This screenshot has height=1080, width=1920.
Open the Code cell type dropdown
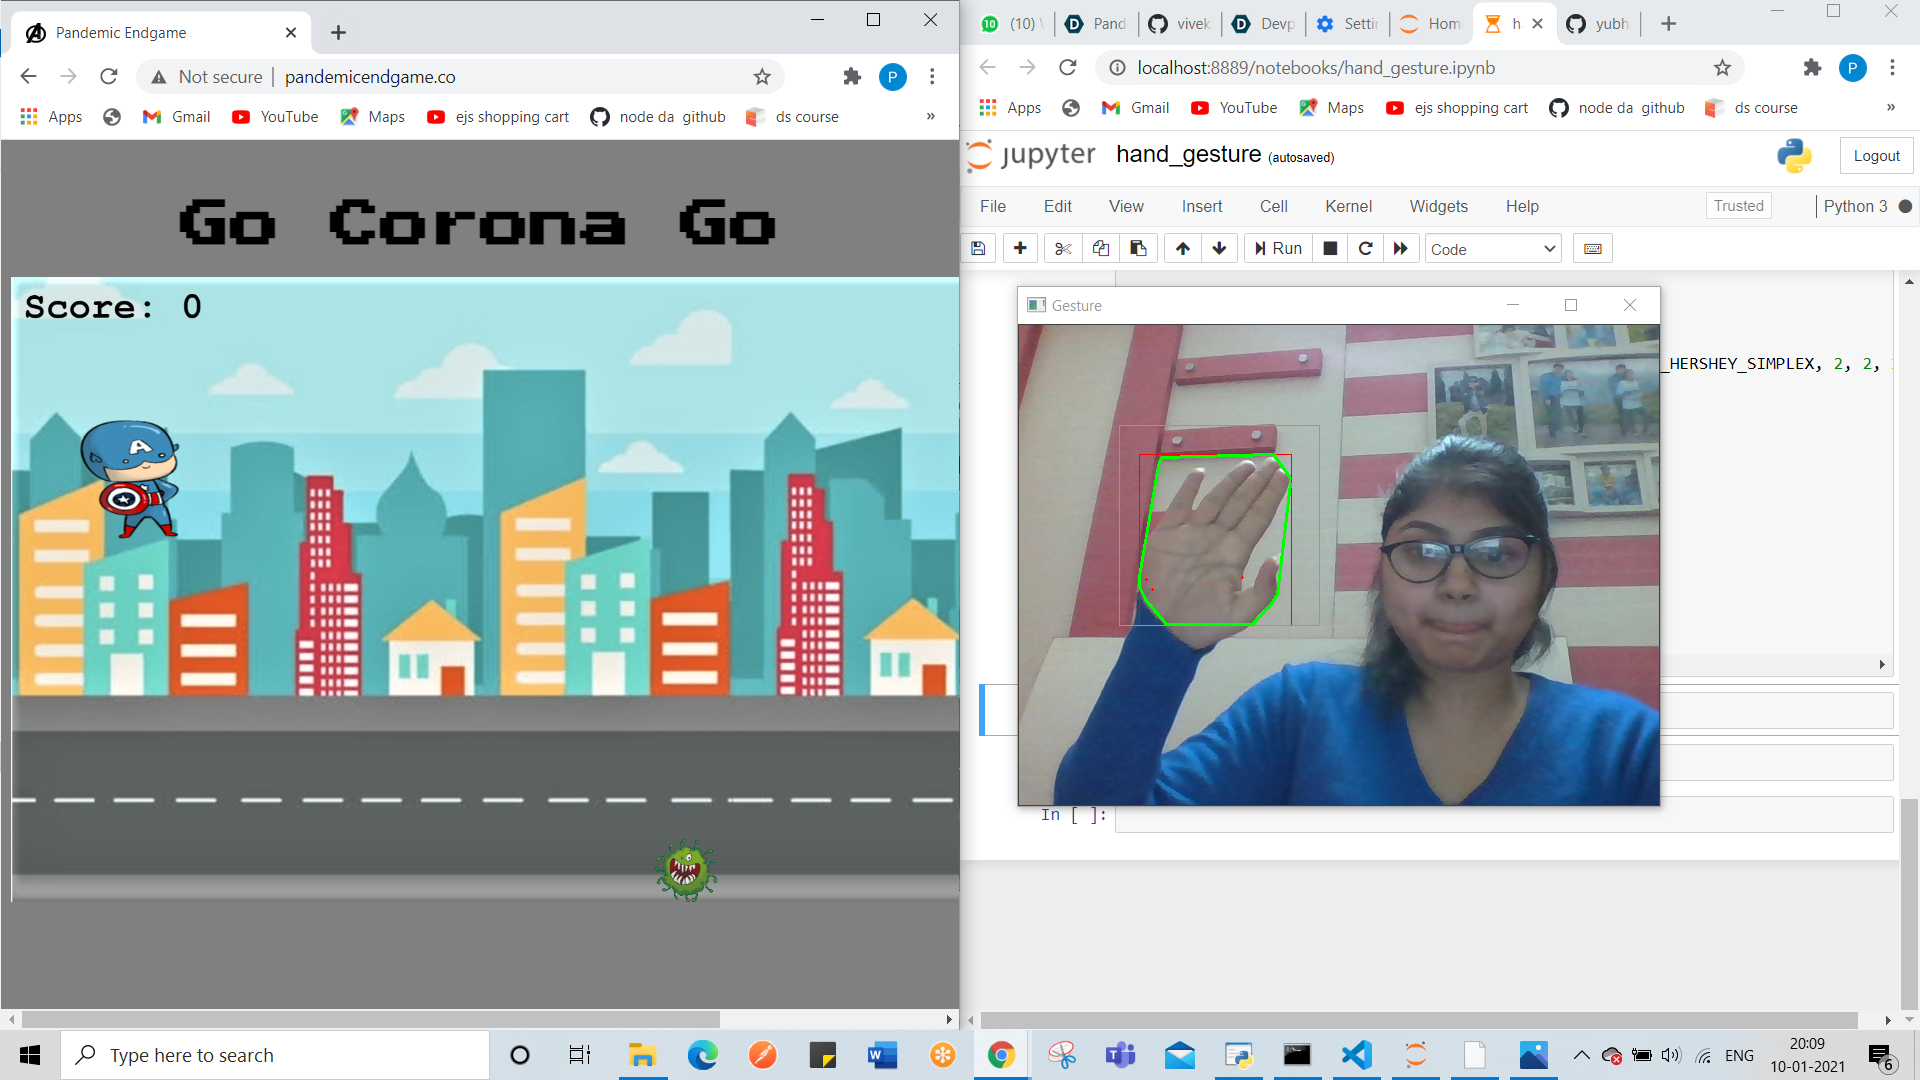(x=1493, y=249)
